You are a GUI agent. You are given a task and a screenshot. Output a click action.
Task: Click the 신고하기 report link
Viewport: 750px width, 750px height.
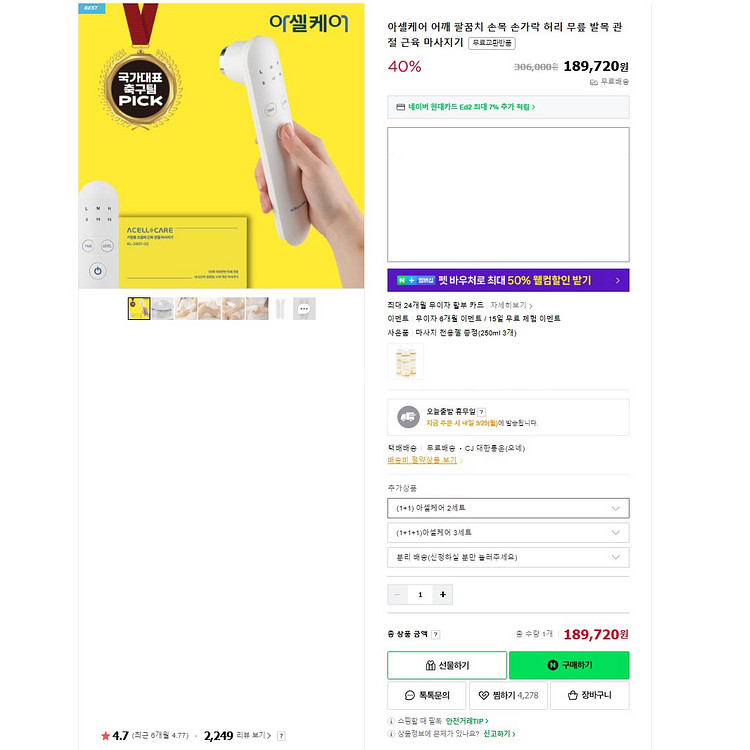pos(498,733)
